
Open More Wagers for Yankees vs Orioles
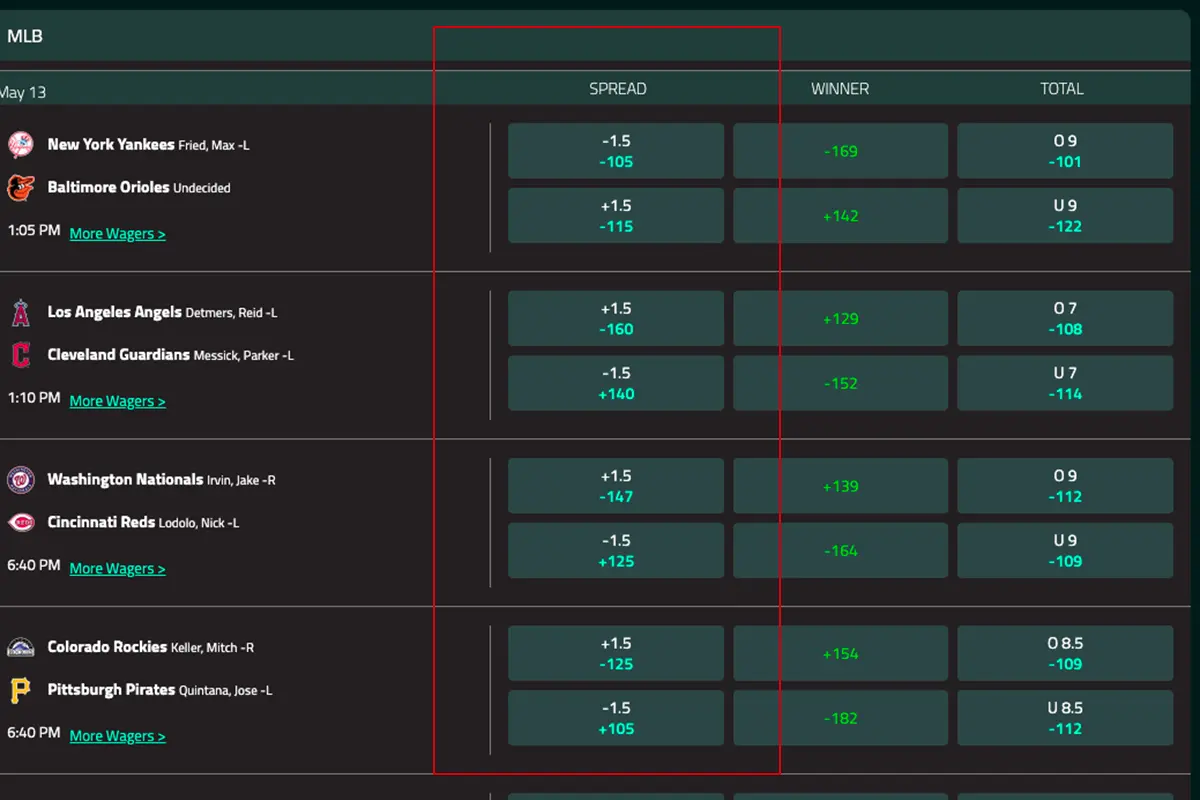click(117, 233)
